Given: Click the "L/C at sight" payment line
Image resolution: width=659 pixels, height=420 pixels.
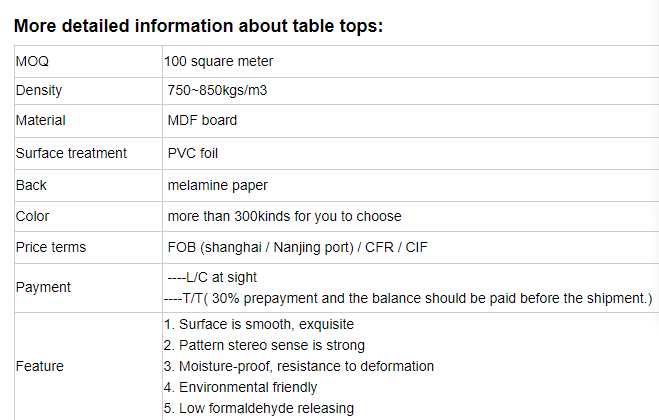Looking at the screenshot, I should point(215,277).
